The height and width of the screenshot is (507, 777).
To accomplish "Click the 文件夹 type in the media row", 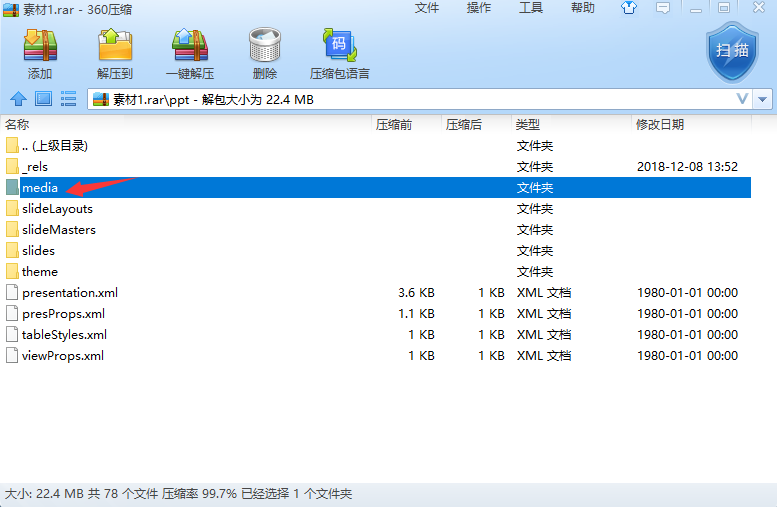I will 535,187.
